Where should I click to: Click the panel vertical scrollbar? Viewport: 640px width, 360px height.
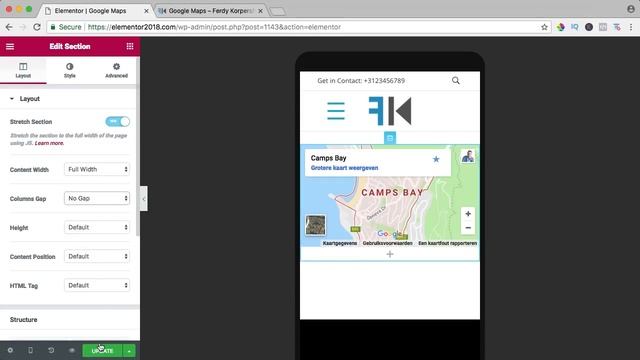[x=138, y=147]
